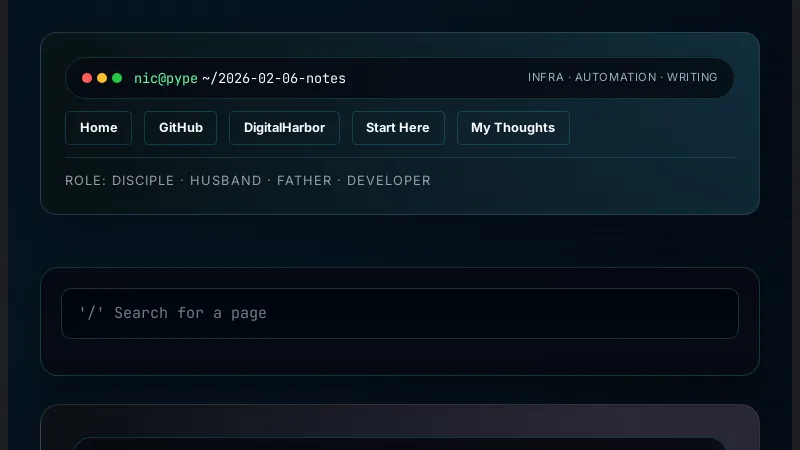Screen dimensions: 800x450
Task: Click the WRITING tagline word
Action: coord(692,77)
